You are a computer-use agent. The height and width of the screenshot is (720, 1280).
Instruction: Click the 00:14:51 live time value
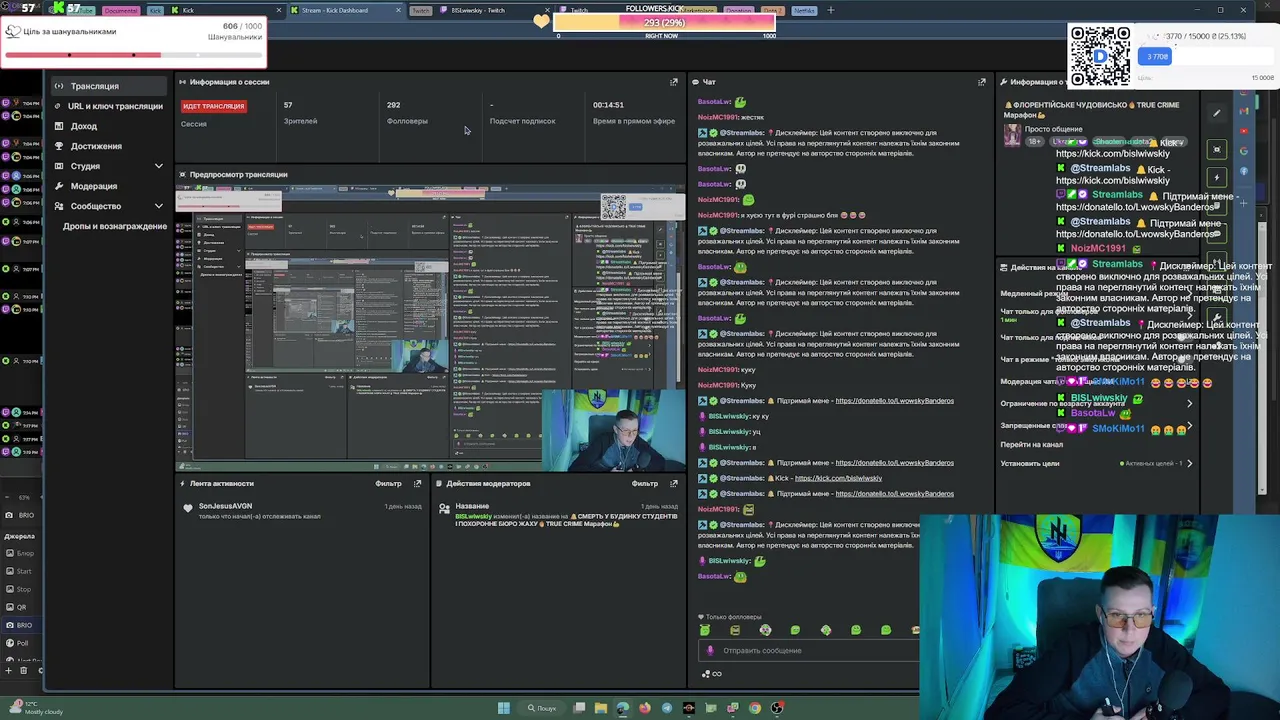pos(608,105)
